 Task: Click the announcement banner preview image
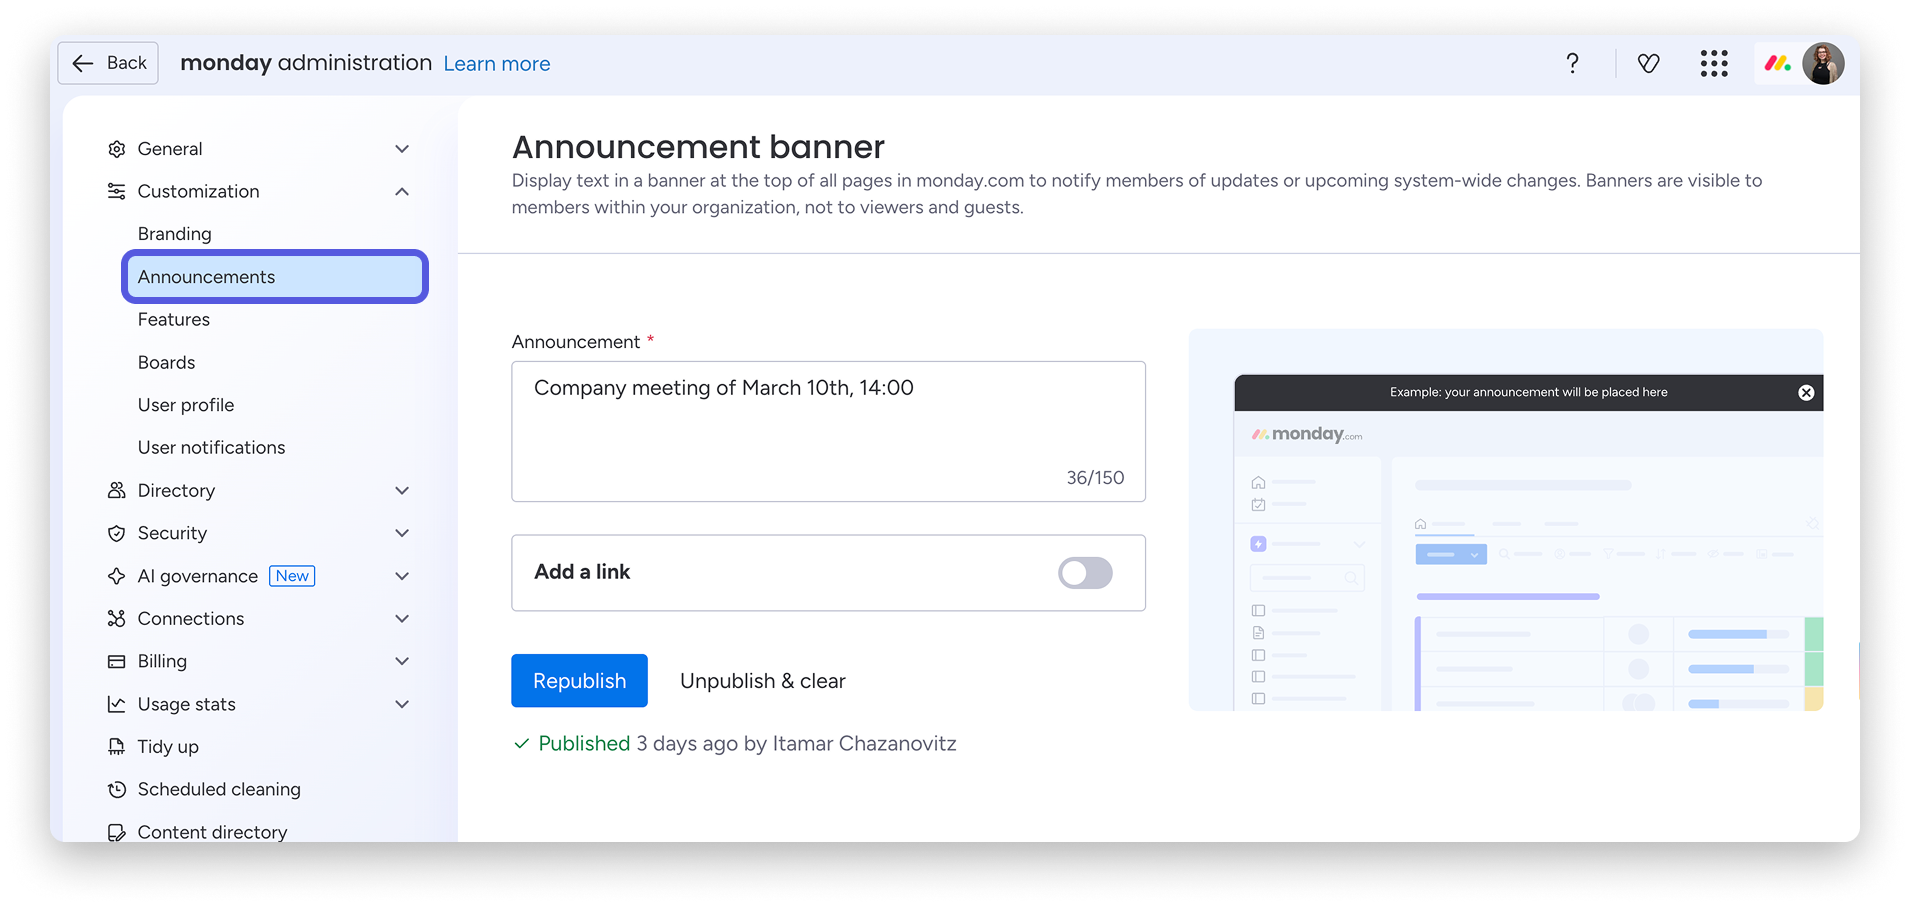pyautogui.click(x=1506, y=520)
